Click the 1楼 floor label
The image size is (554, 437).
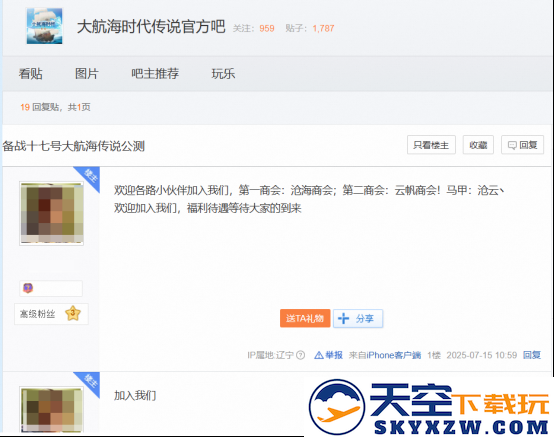(434, 355)
